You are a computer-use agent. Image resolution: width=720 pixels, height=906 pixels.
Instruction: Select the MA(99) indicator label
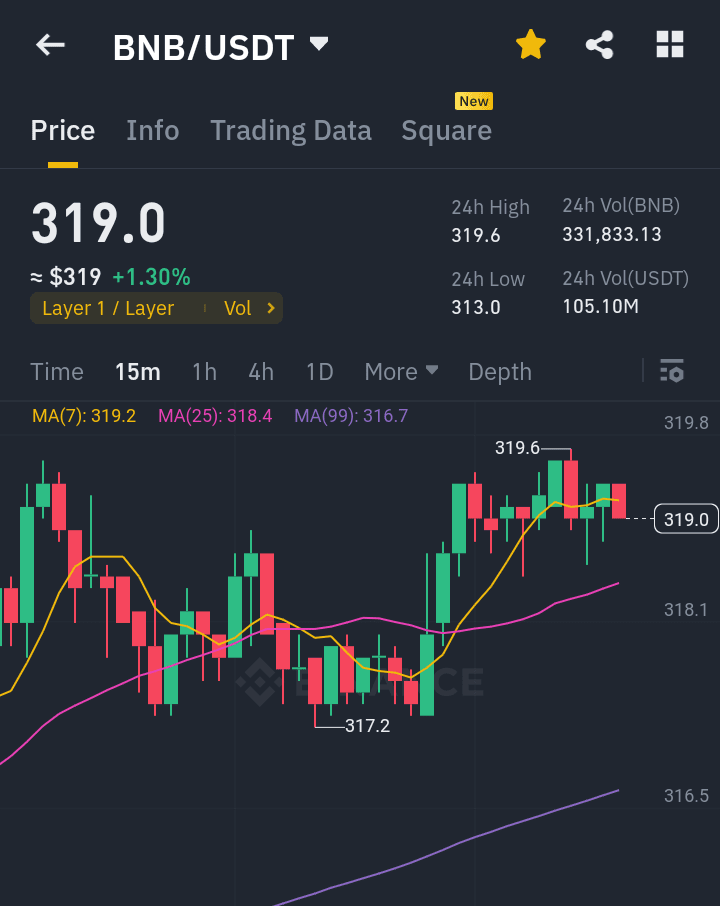coord(351,413)
